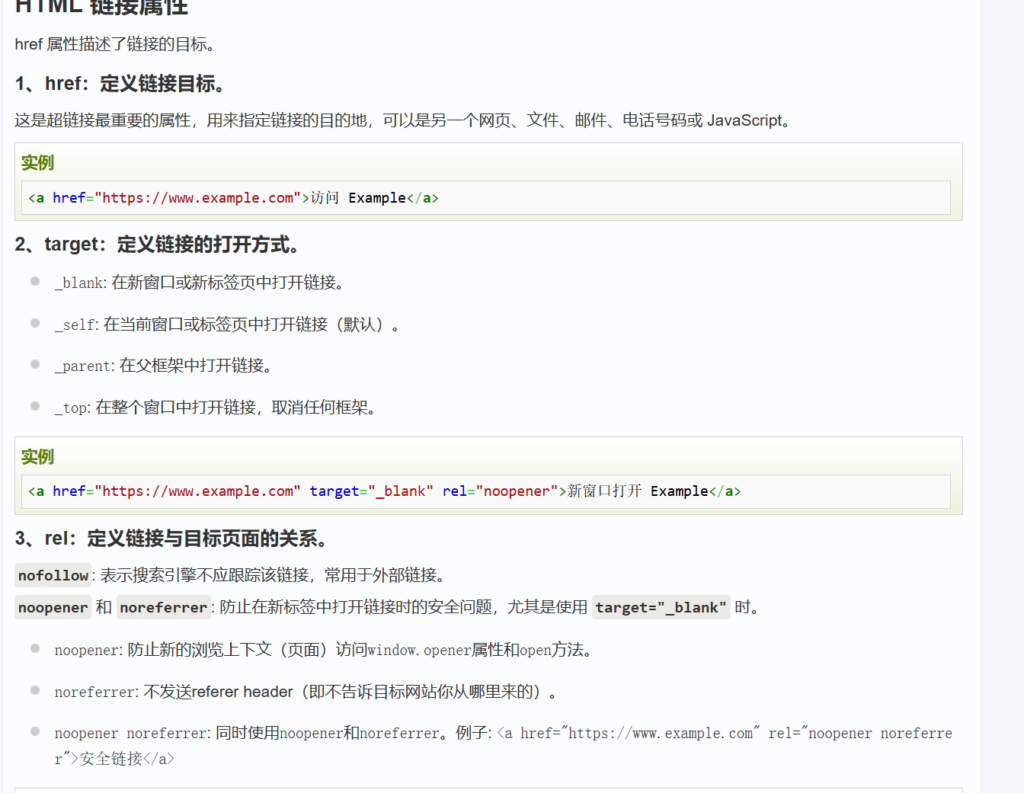Select the _blank list item text
This screenshot has width=1024, height=793.
(x=199, y=283)
